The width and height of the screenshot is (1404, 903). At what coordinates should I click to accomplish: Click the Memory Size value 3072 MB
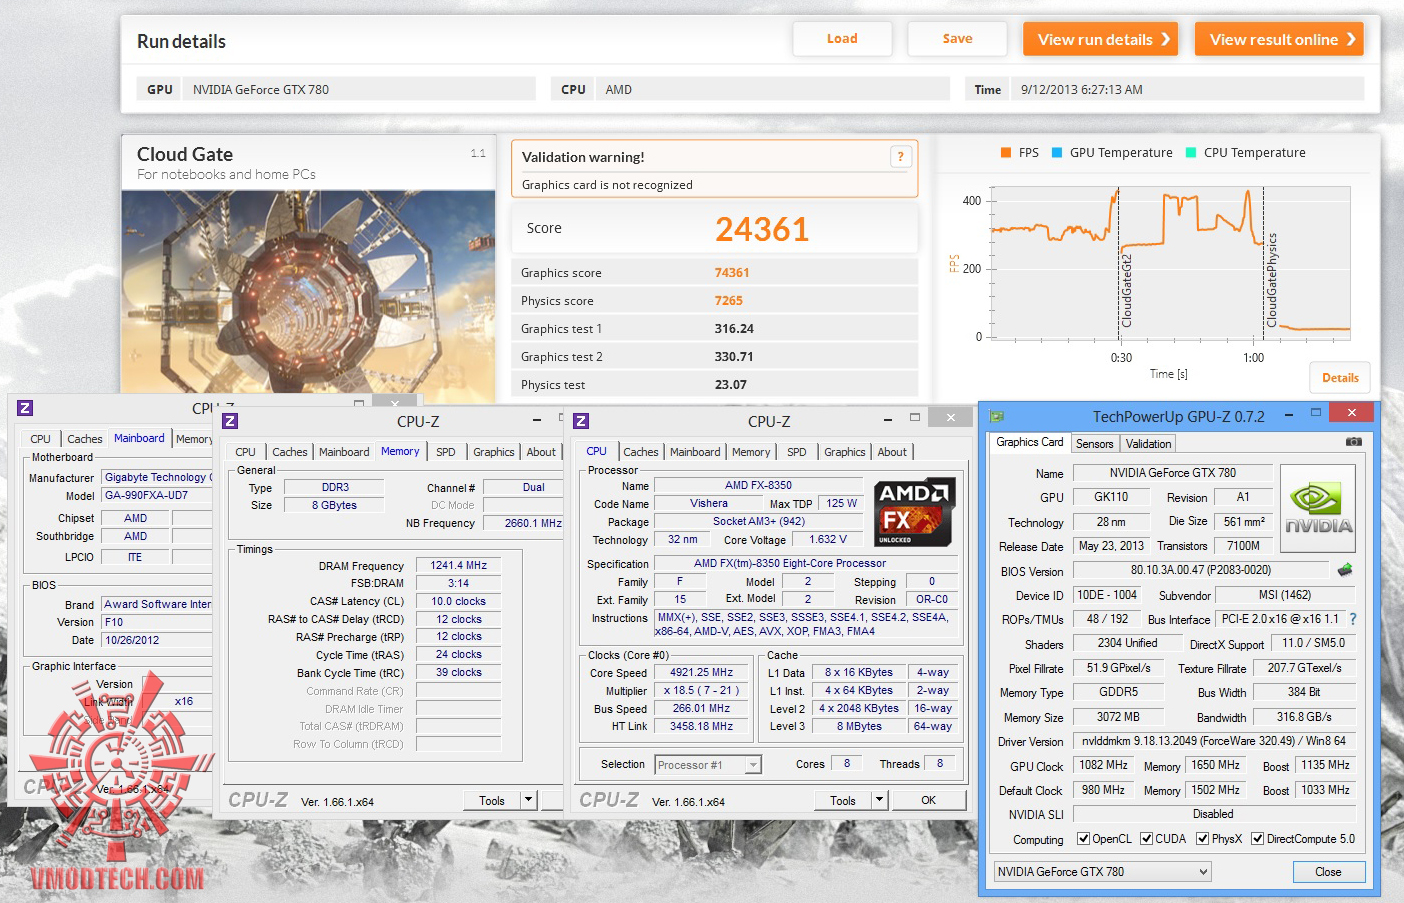pyautogui.click(x=1118, y=717)
